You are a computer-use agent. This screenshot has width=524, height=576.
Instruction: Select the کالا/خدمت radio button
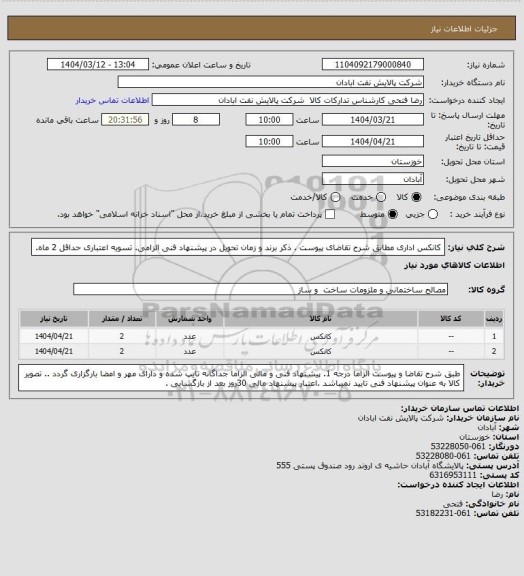point(335,197)
